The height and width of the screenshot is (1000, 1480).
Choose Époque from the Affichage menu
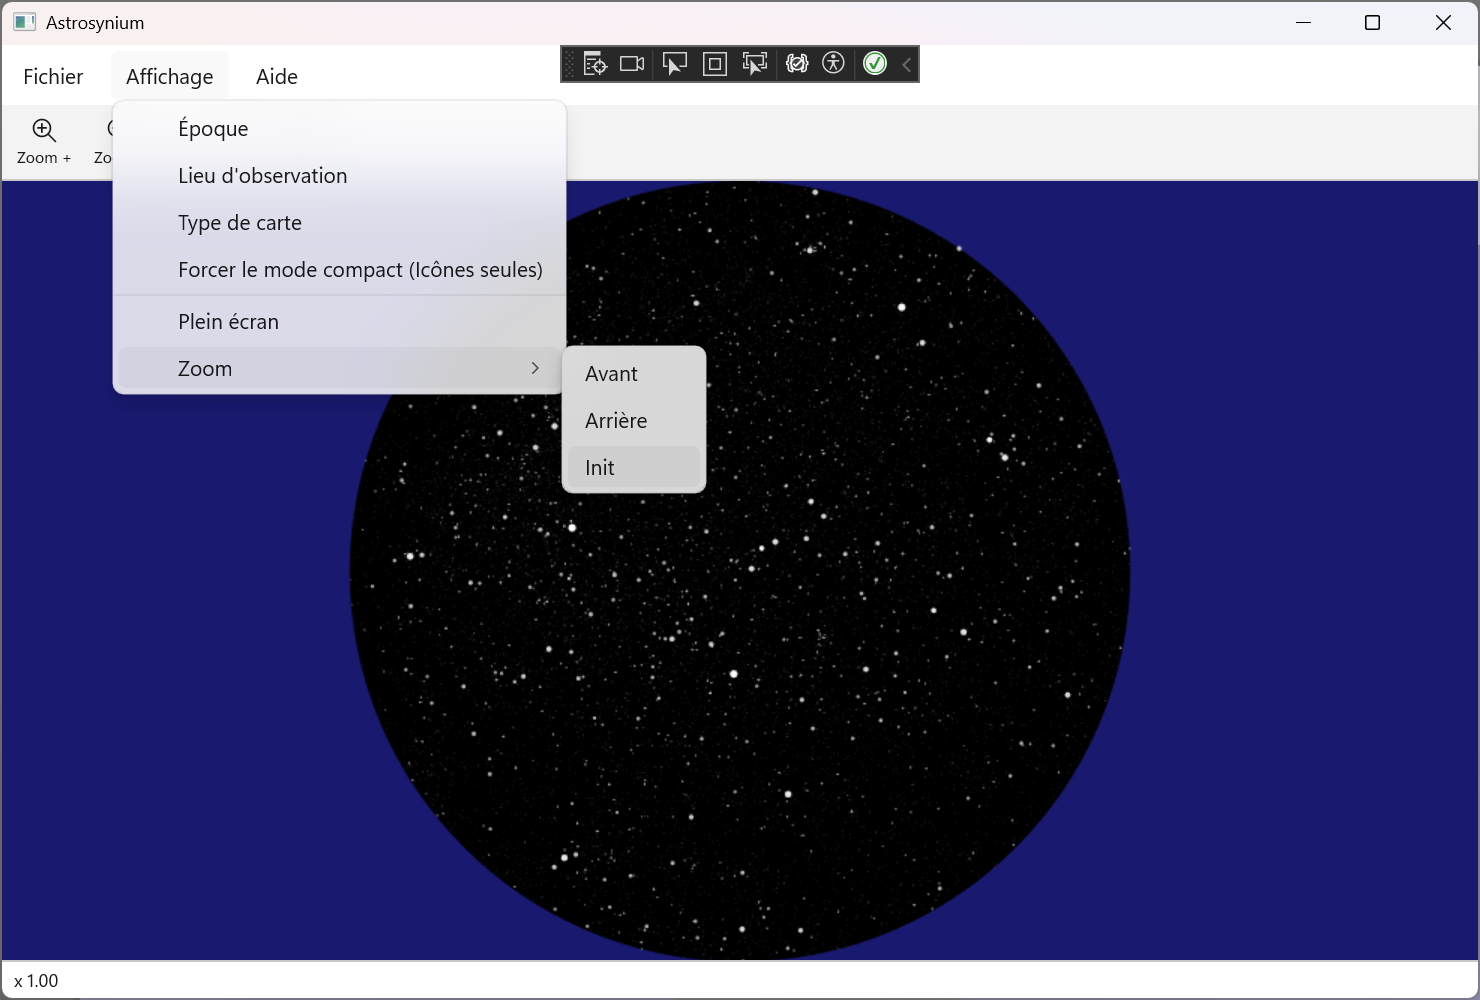[x=213, y=129]
